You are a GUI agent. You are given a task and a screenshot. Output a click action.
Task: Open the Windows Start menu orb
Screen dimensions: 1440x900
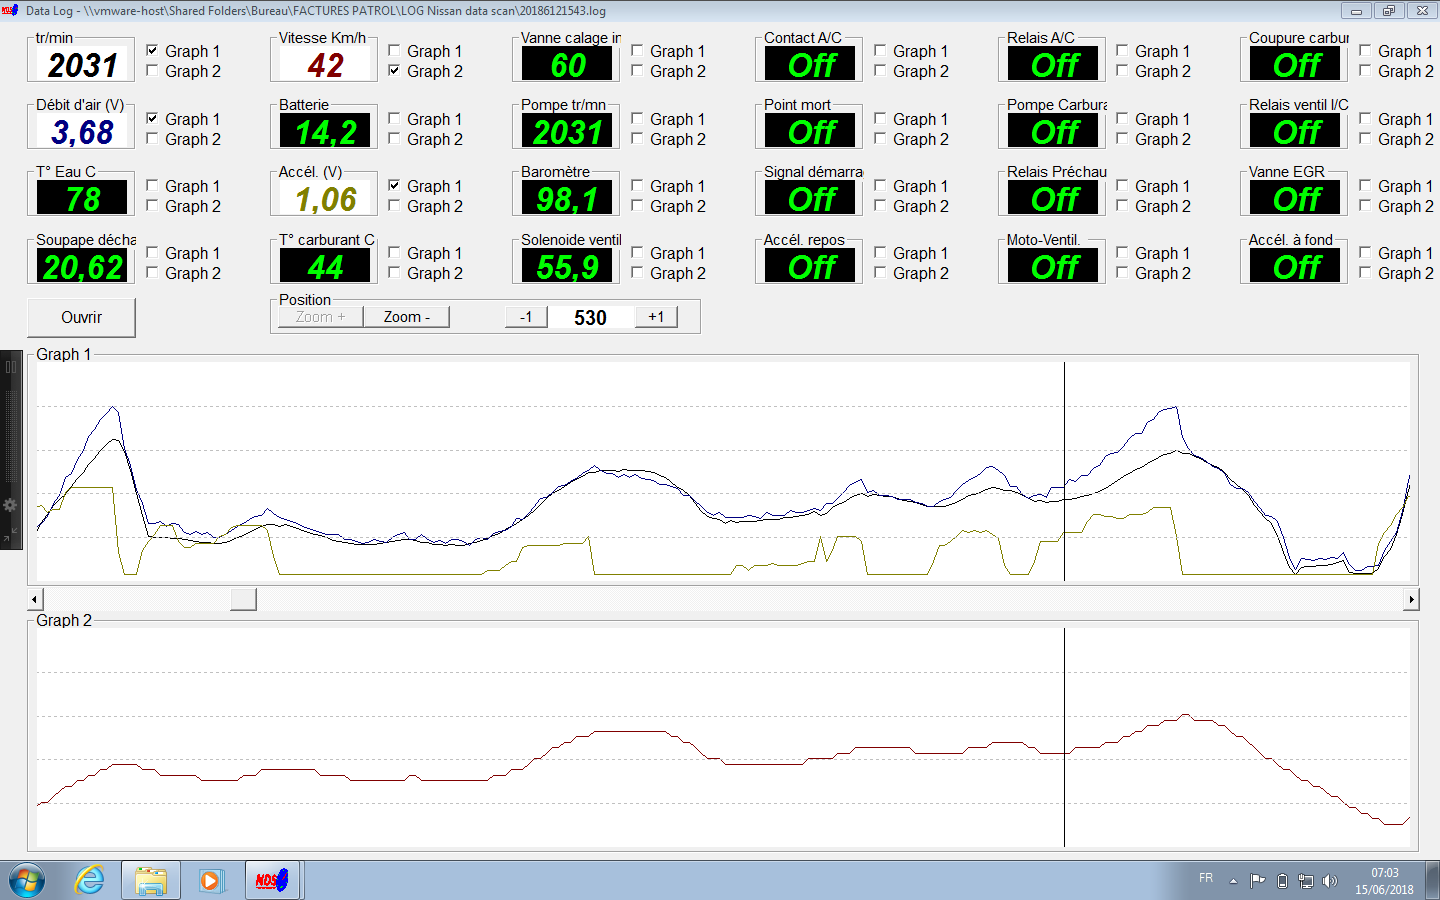point(27,881)
